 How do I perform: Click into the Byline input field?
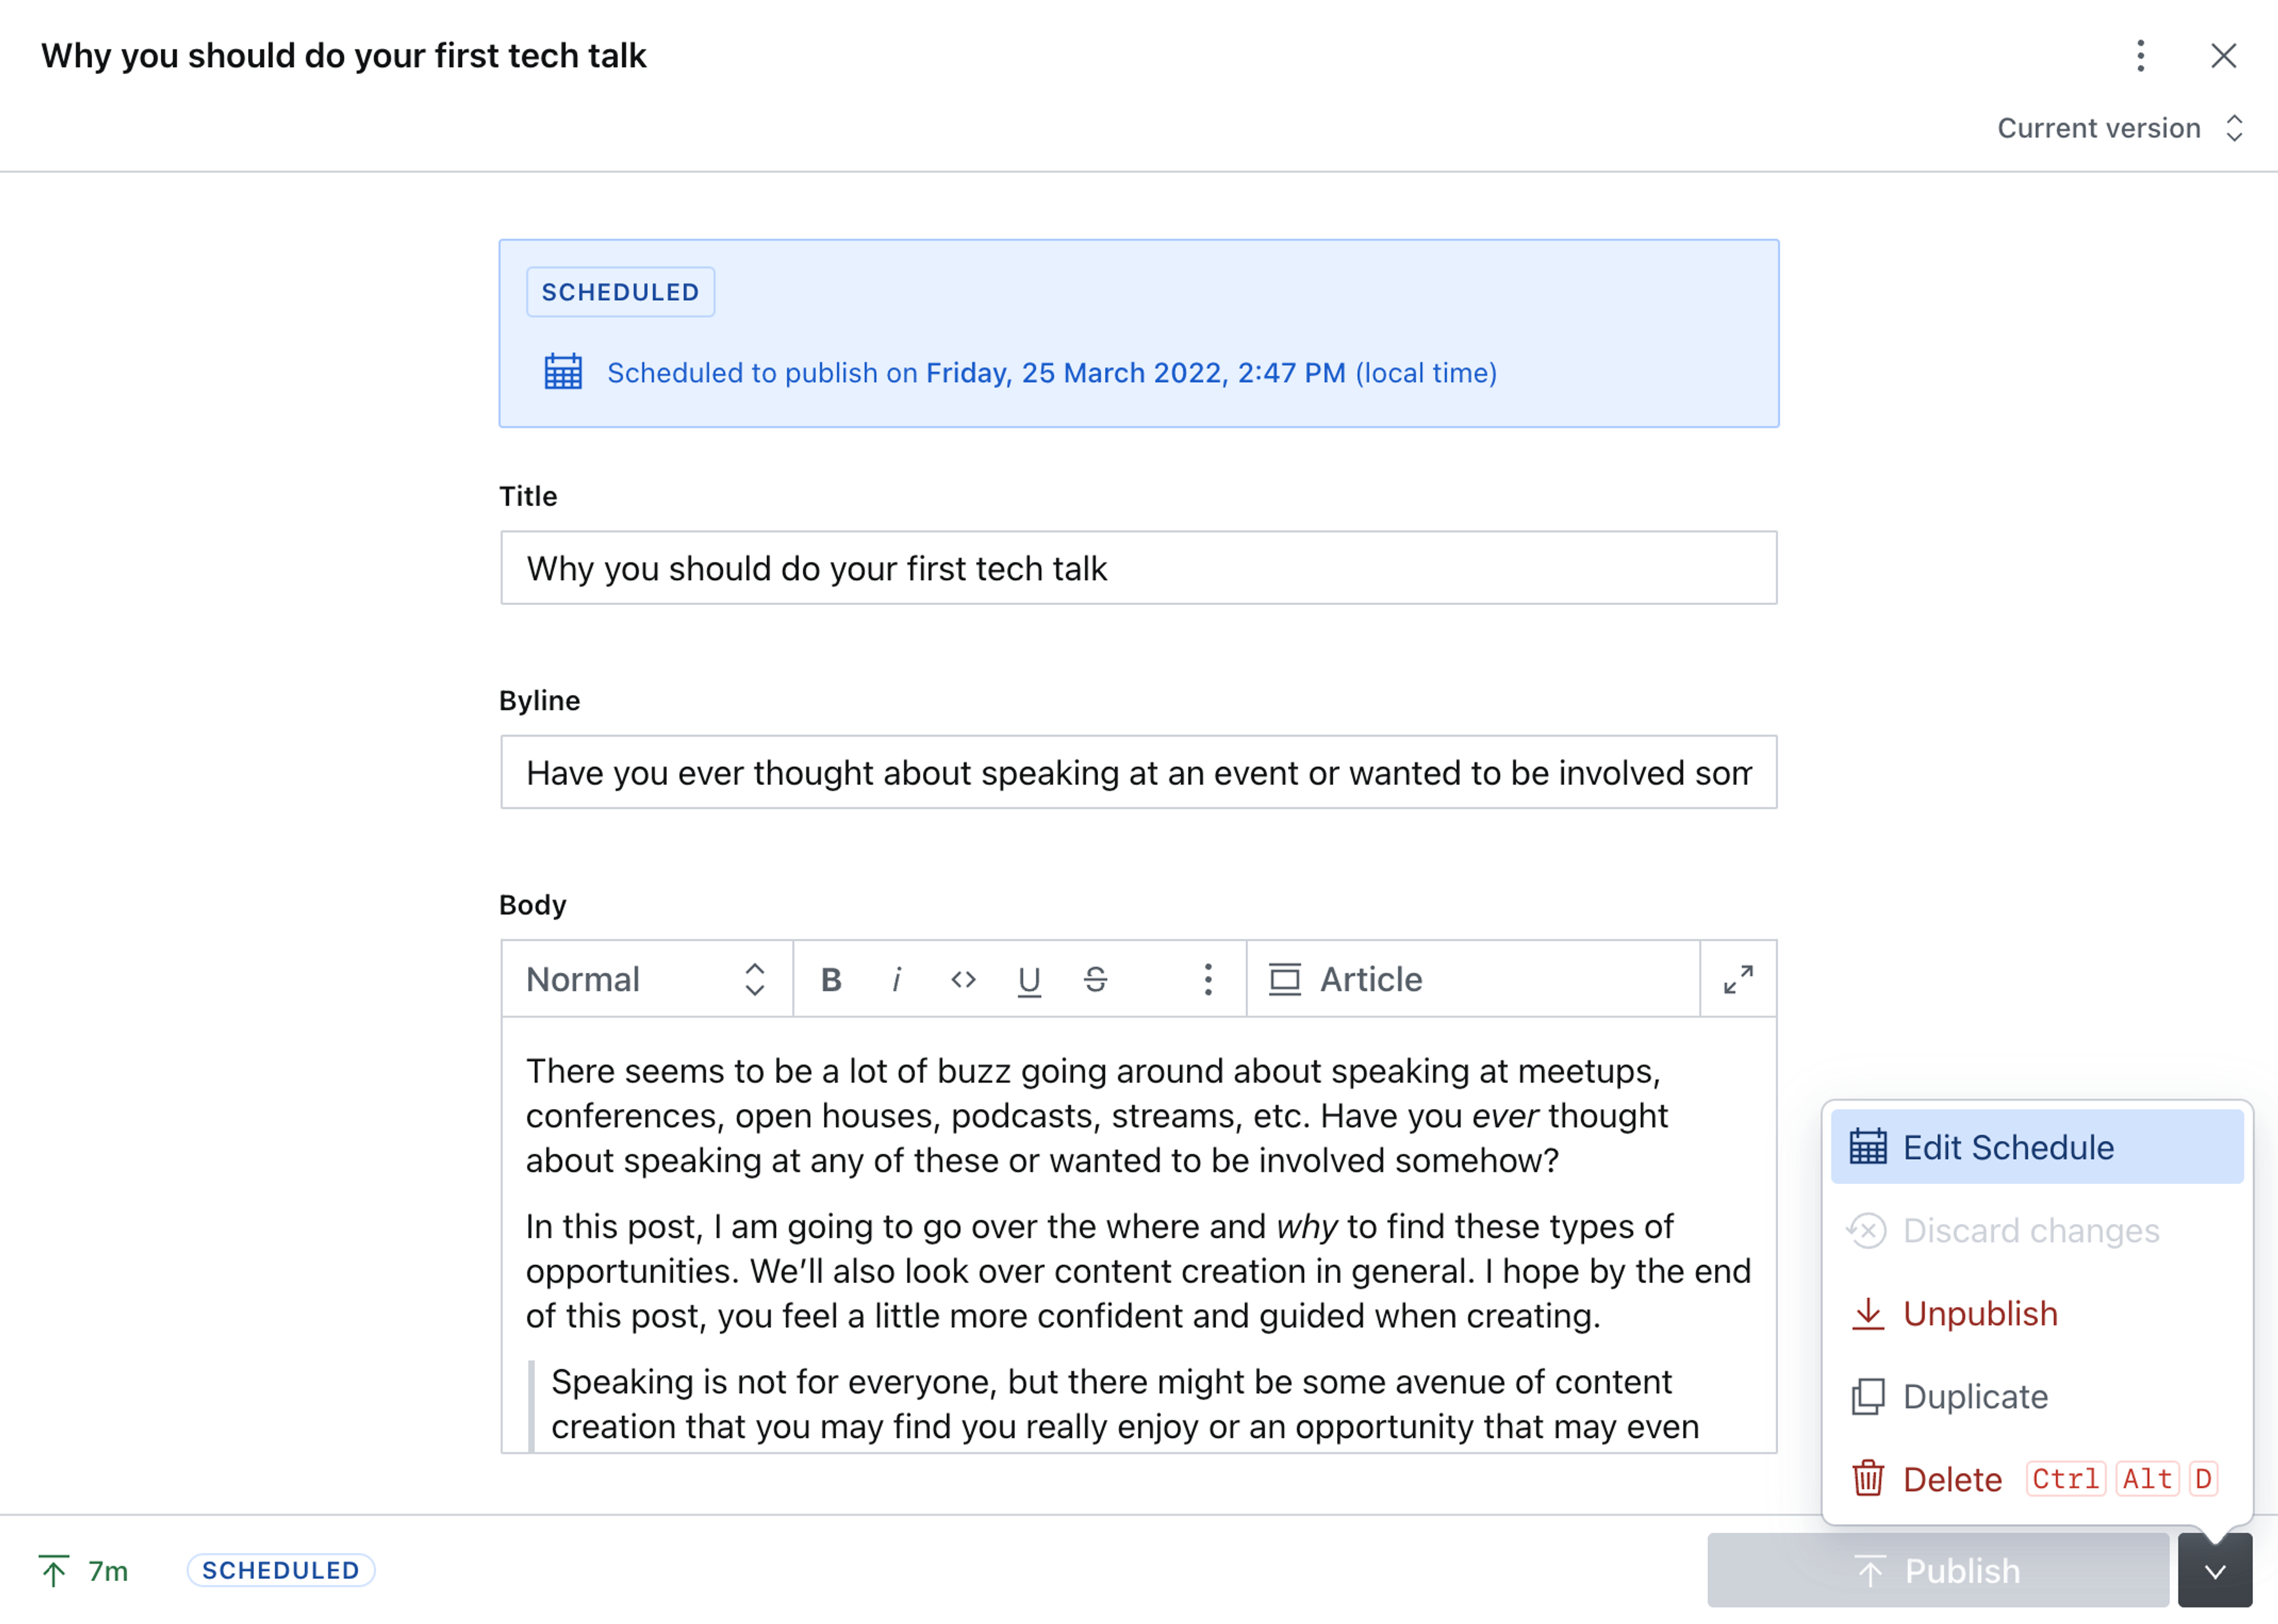pyautogui.click(x=1138, y=772)
